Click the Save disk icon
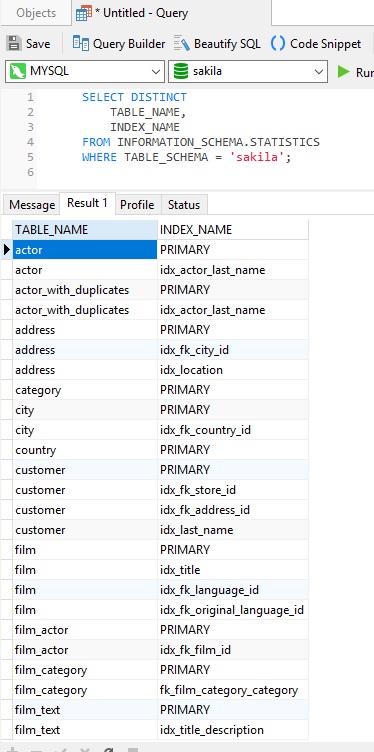 coord(14,44)
